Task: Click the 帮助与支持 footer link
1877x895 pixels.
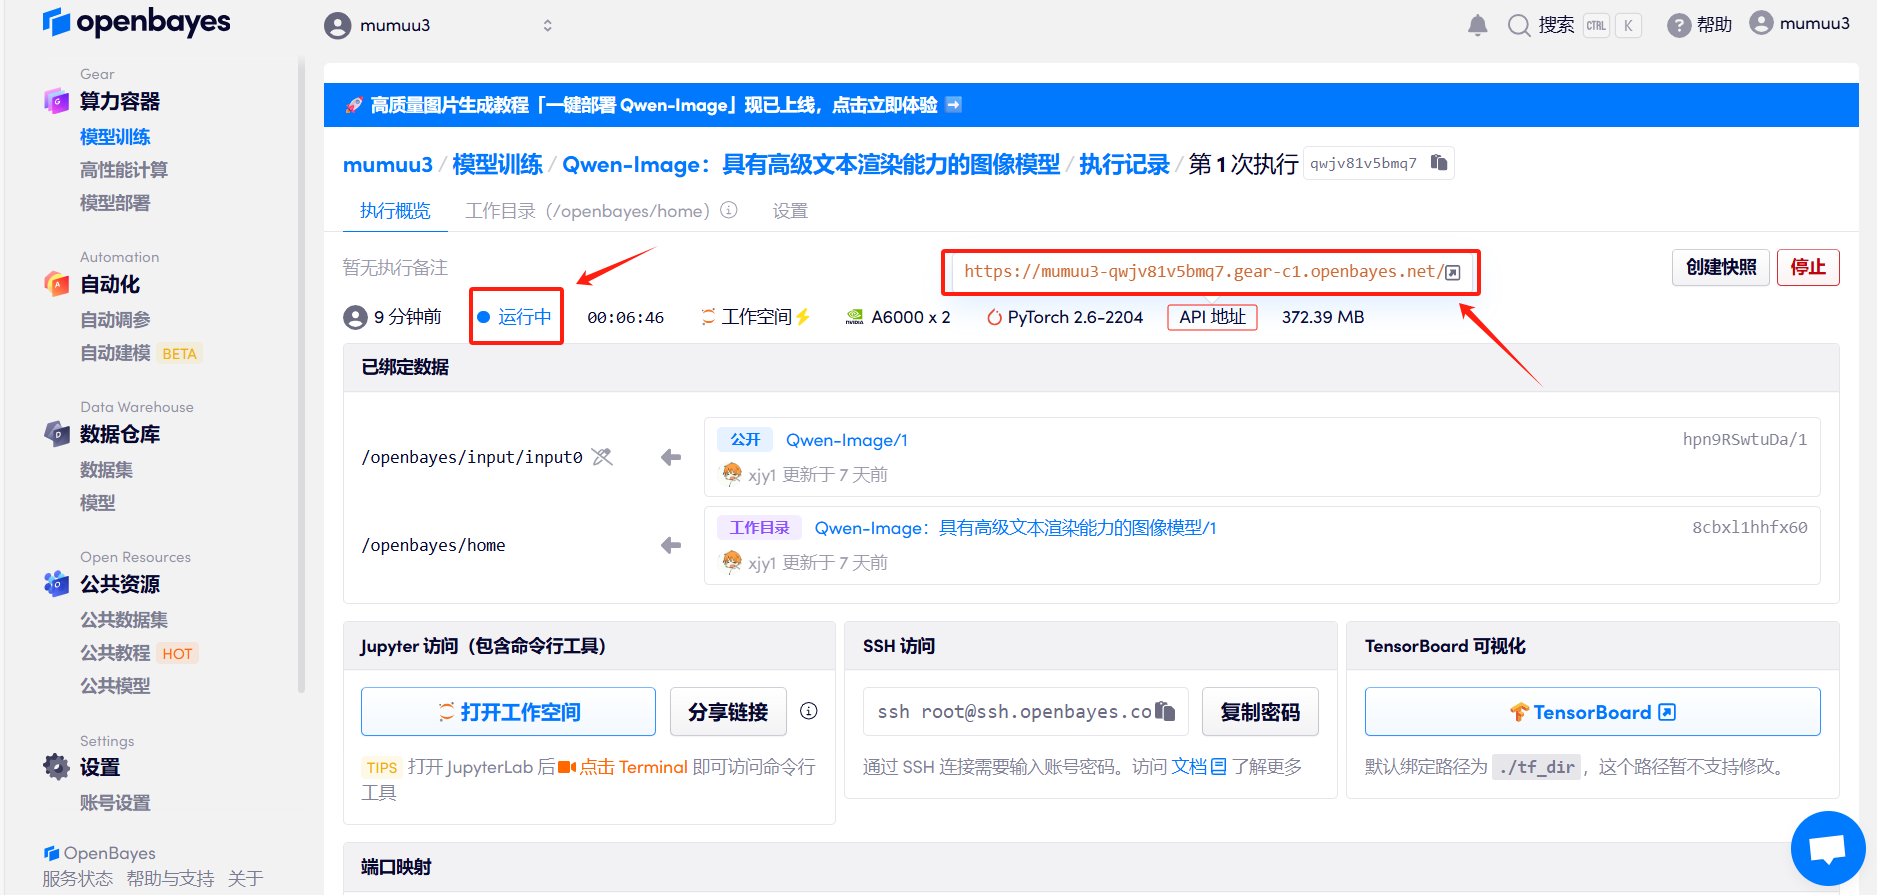Action: 170,878
